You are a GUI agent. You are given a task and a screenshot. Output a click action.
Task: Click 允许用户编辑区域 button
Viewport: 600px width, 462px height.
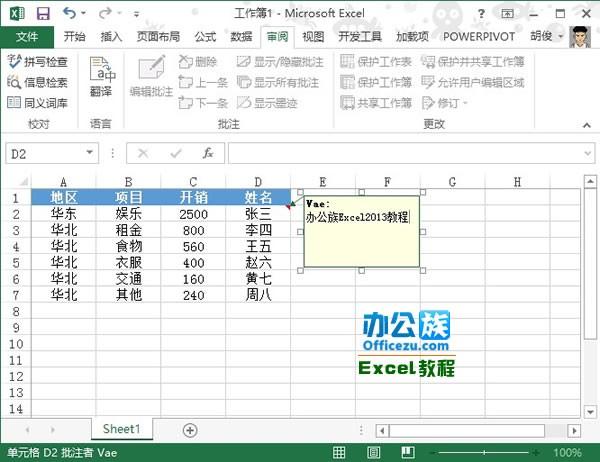point(473,82)
